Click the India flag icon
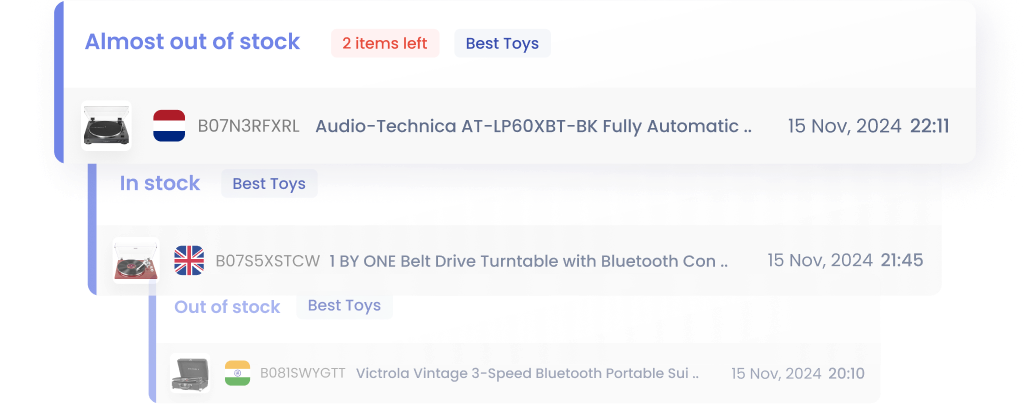This screenshot has height=404, width=1030. pos(238,373)
